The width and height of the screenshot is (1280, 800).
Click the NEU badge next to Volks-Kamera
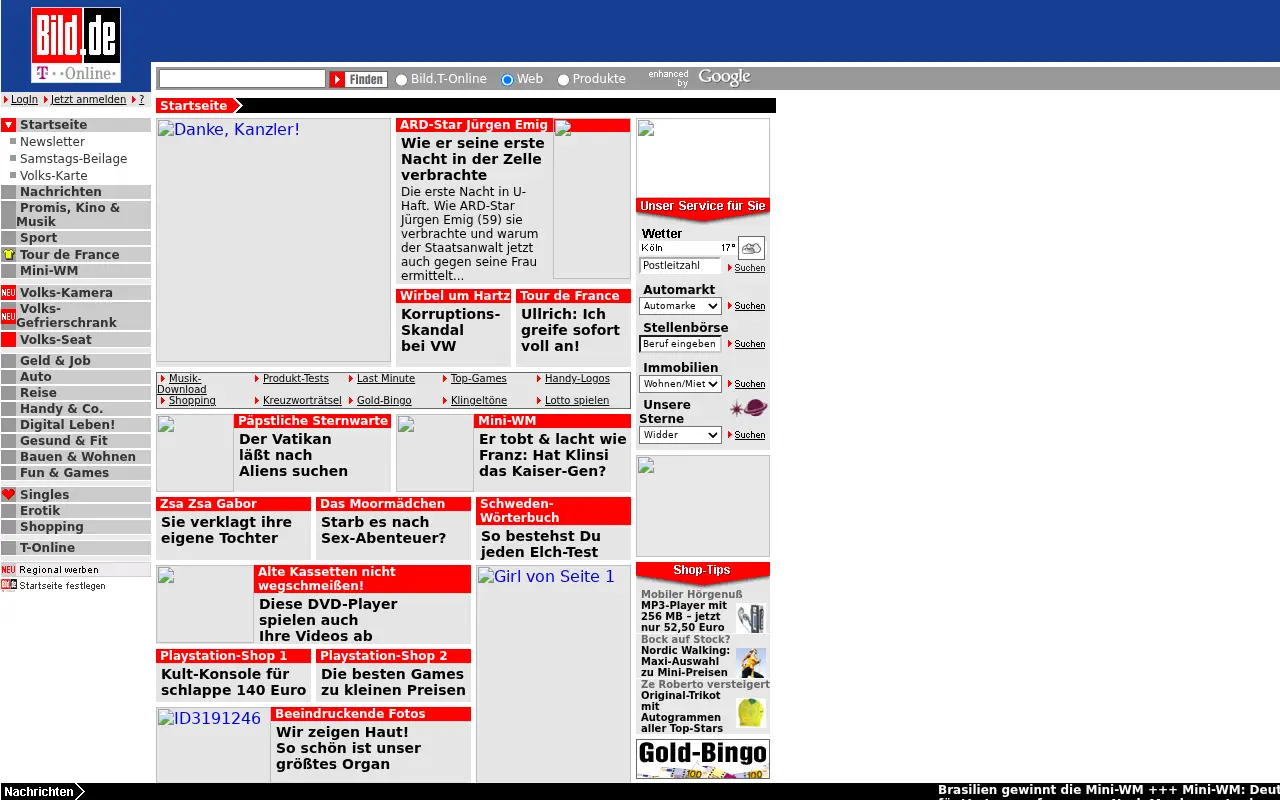[8, 293]
